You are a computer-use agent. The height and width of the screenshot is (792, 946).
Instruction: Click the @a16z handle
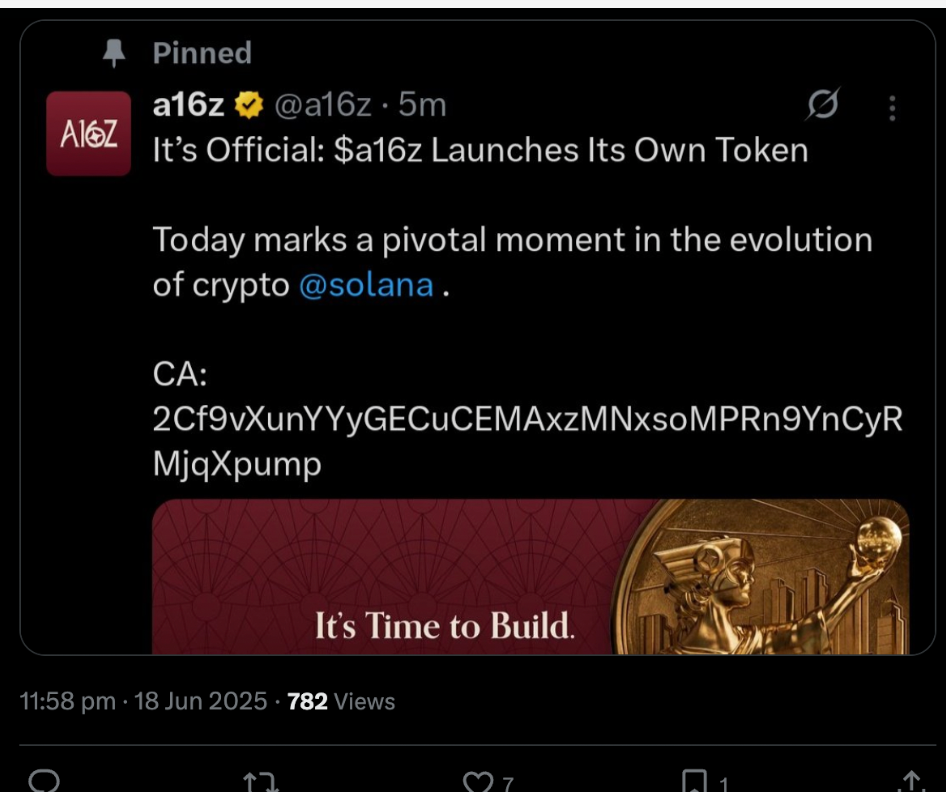323,105
